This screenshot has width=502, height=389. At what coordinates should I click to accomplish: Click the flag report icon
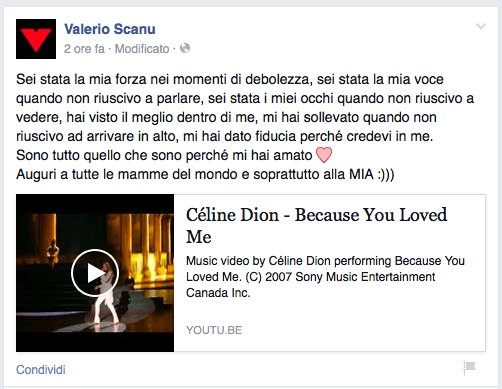coord(470,368)
